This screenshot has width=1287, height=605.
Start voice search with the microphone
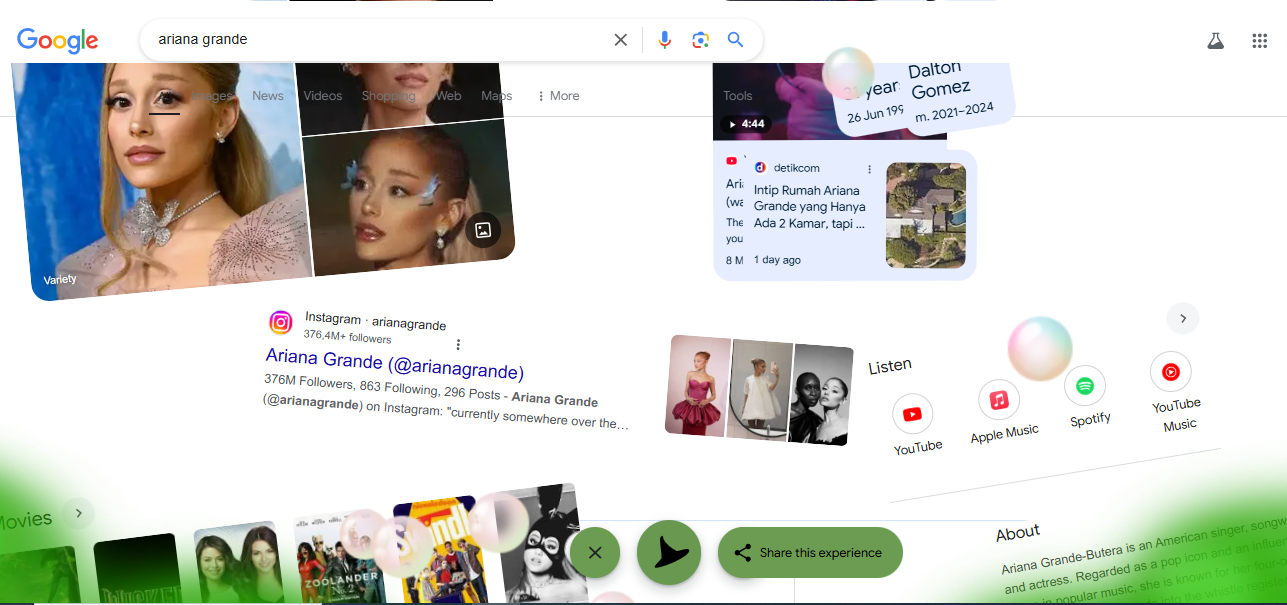tap(664, 40)
